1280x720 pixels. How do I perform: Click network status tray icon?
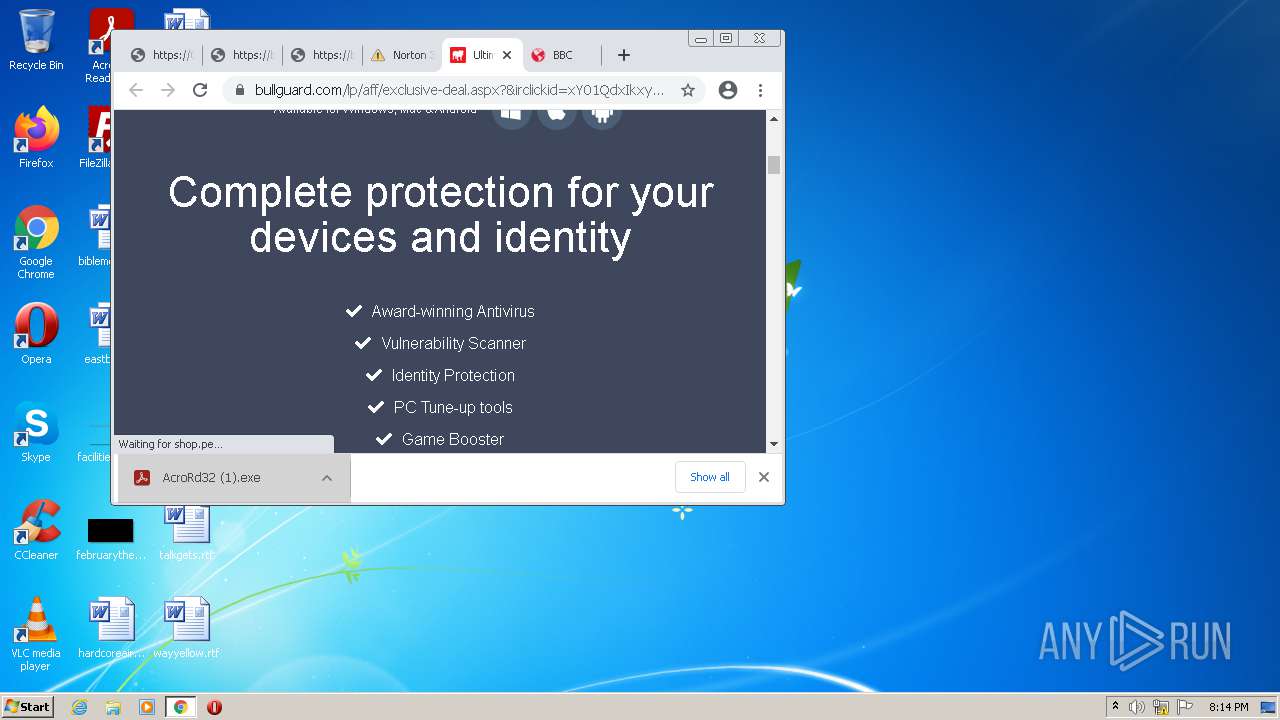1161,707
